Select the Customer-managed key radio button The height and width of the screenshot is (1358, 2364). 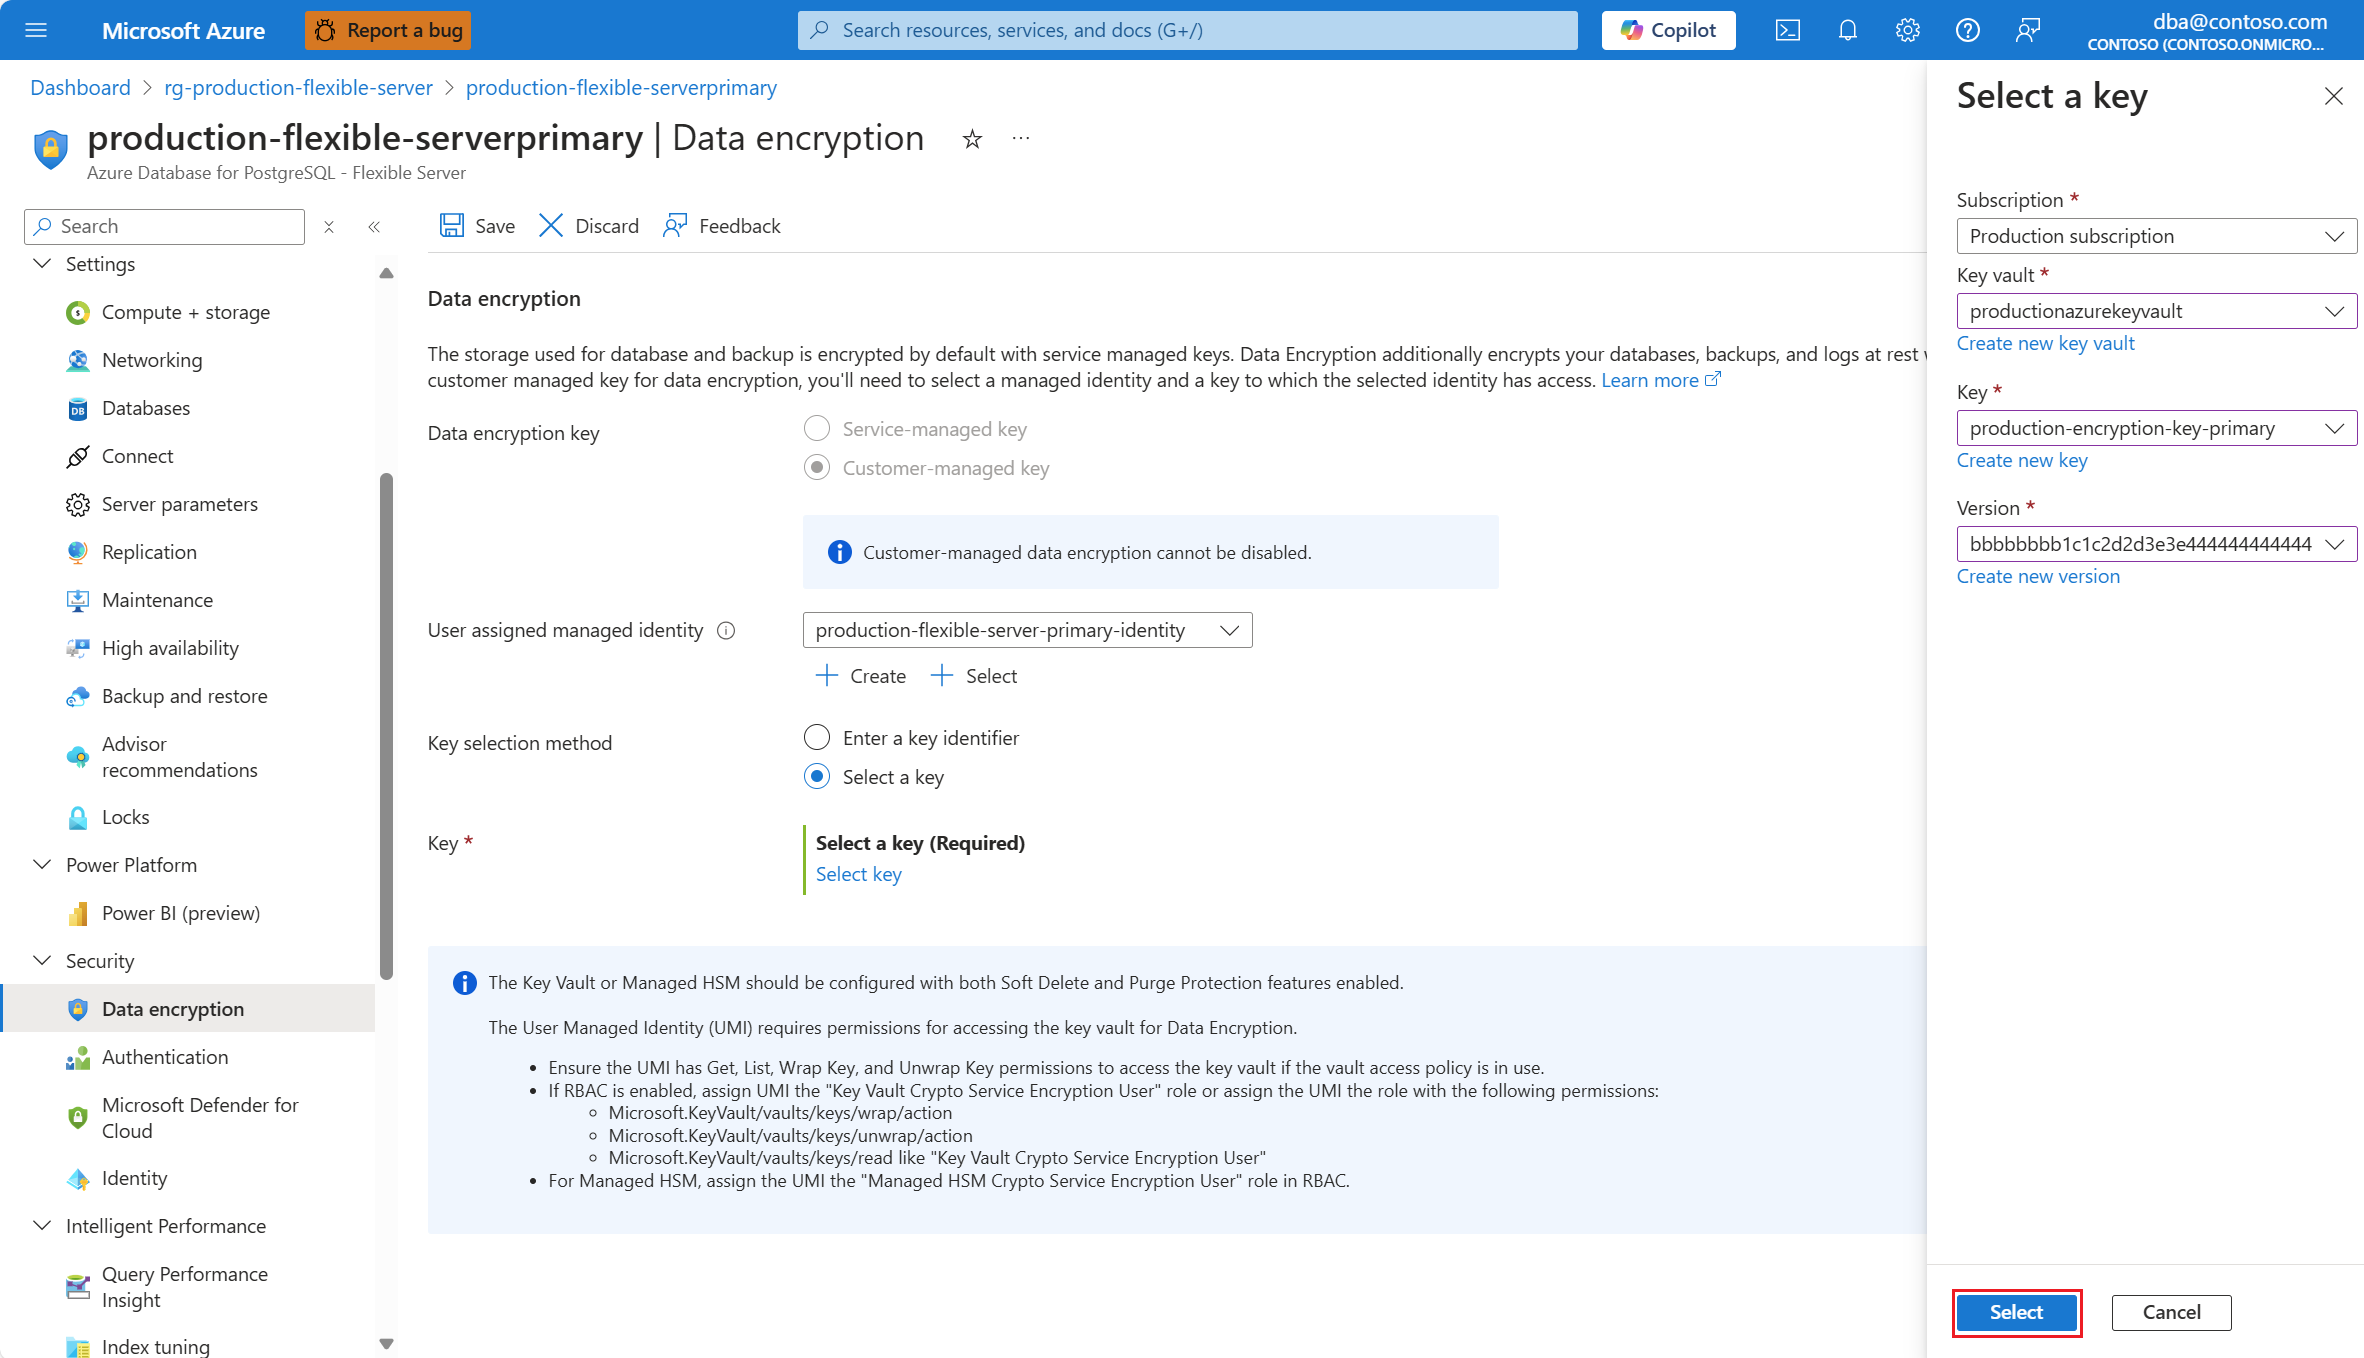(x=817, y=468)
